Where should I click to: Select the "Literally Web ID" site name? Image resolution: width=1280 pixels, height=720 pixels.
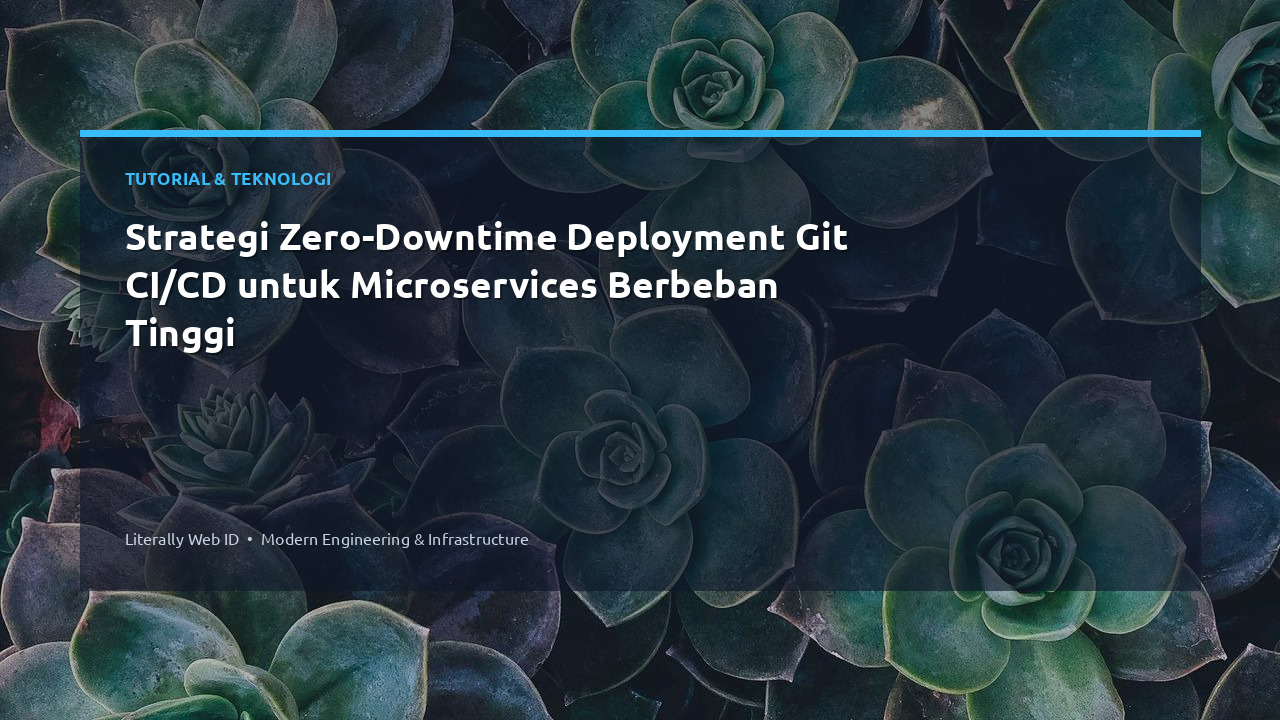pyautogui.click(x=182, y=539)
